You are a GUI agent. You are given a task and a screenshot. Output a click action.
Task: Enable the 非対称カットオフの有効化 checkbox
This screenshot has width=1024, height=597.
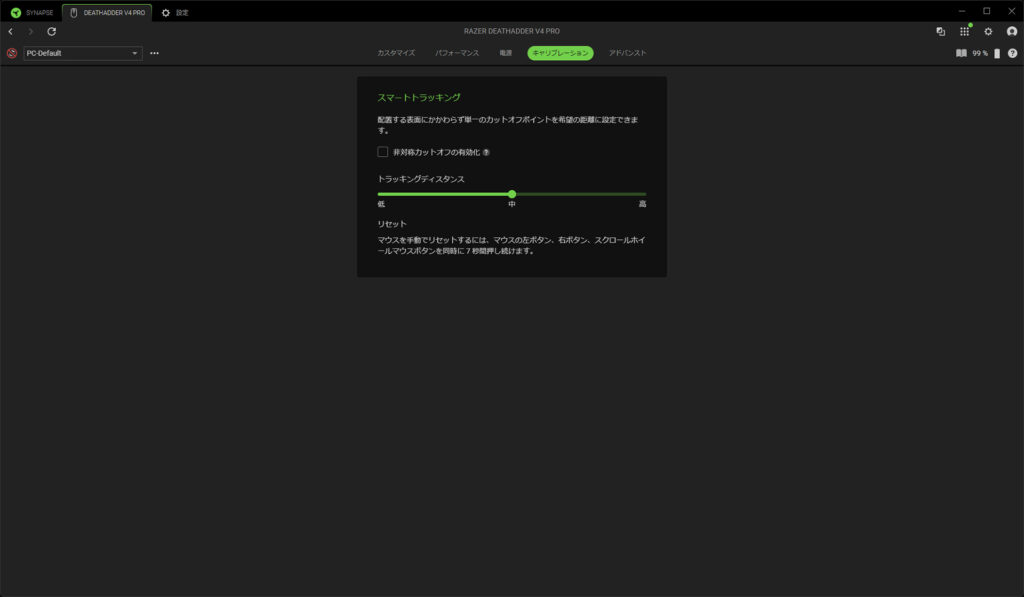(383, 152)
